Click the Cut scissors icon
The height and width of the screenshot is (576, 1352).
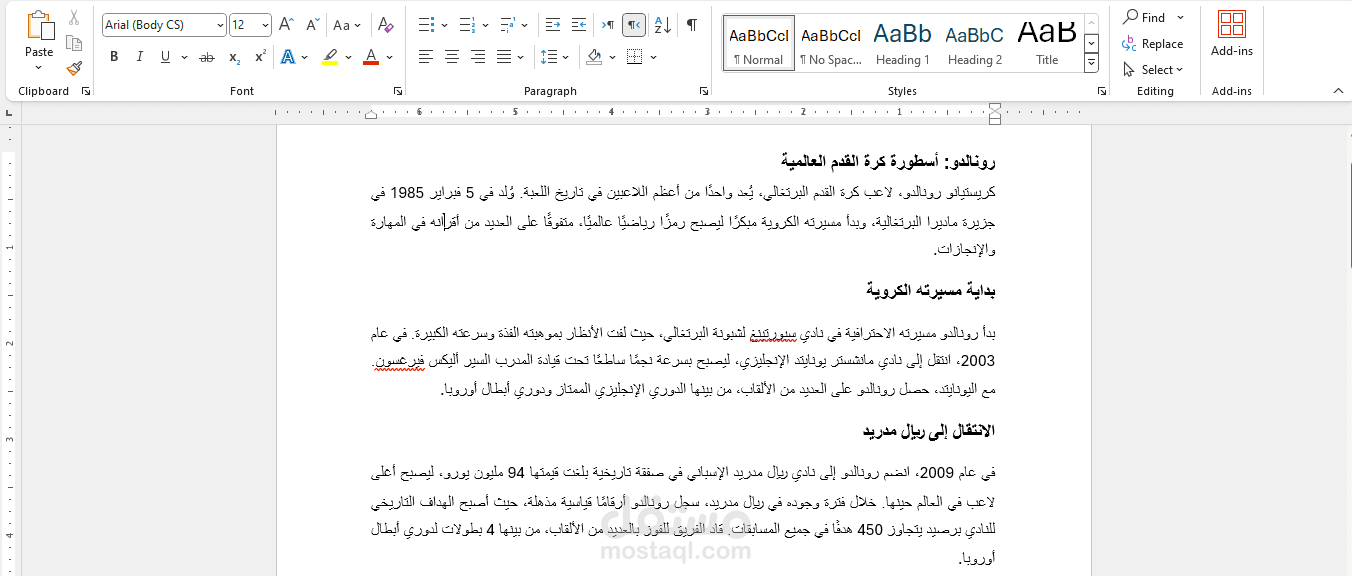[x=74, y=18]
